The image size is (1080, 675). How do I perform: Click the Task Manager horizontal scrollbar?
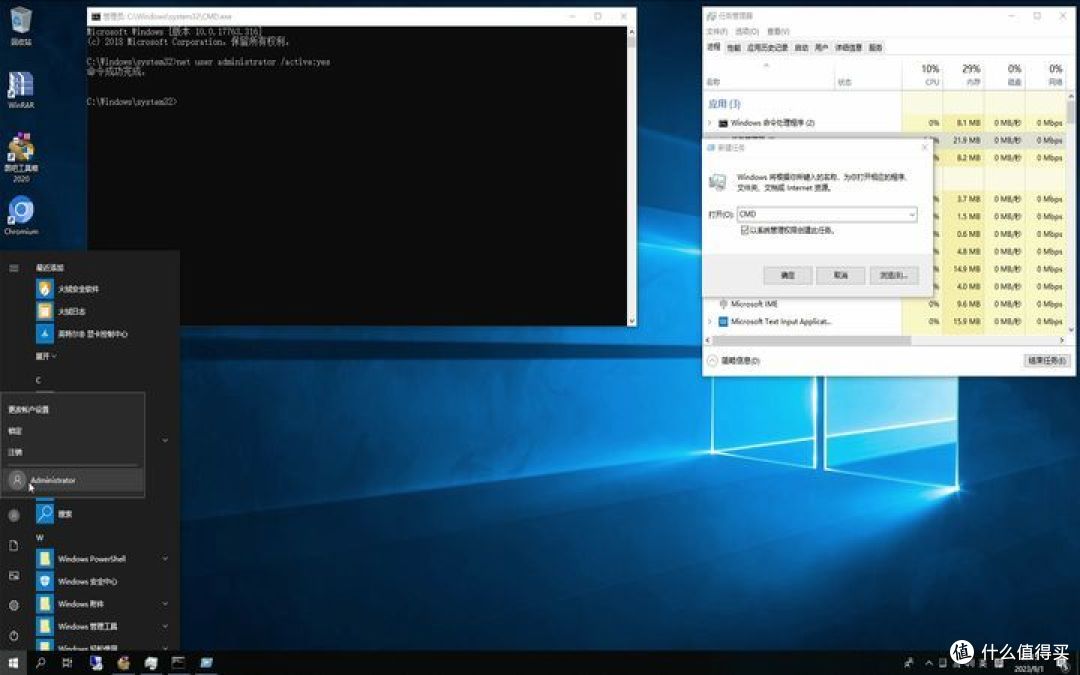pyautogui.click(x=812, y=340)
